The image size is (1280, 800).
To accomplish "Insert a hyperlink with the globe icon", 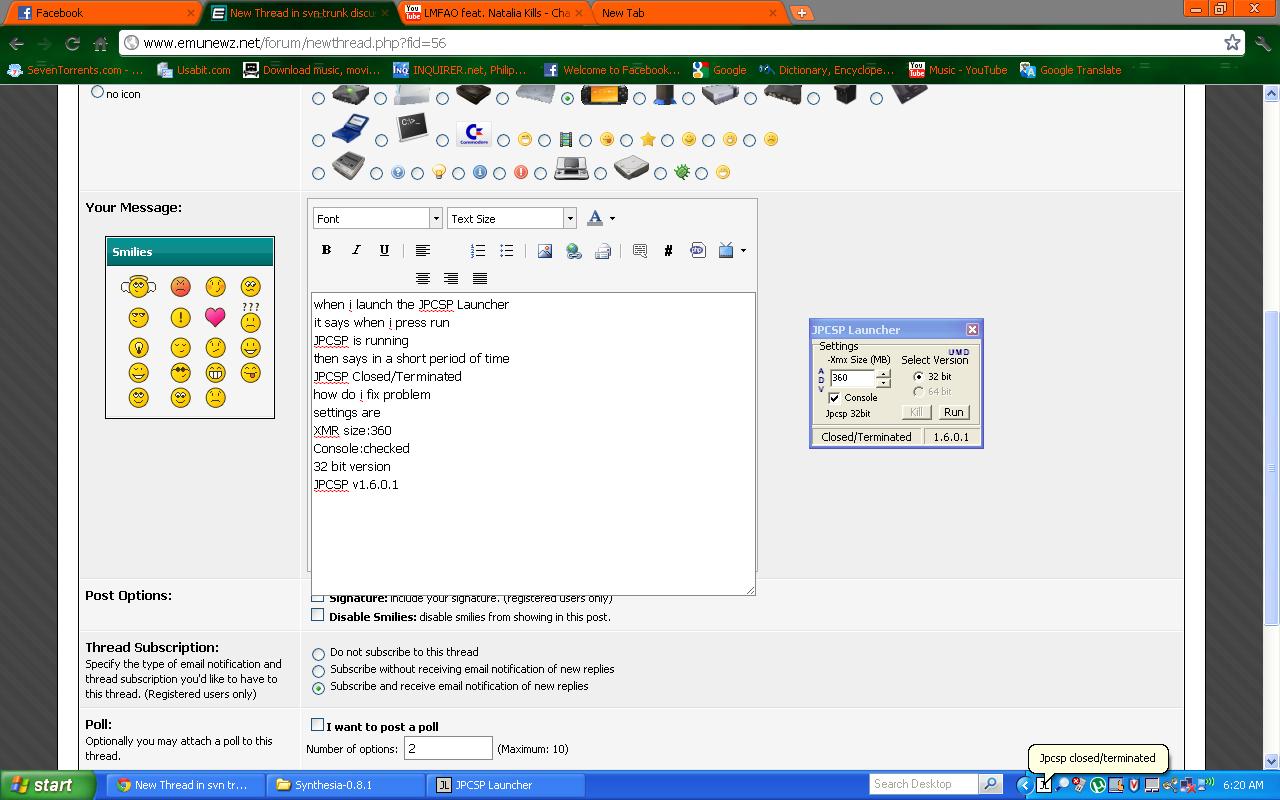I will click(x=574, y=251).
